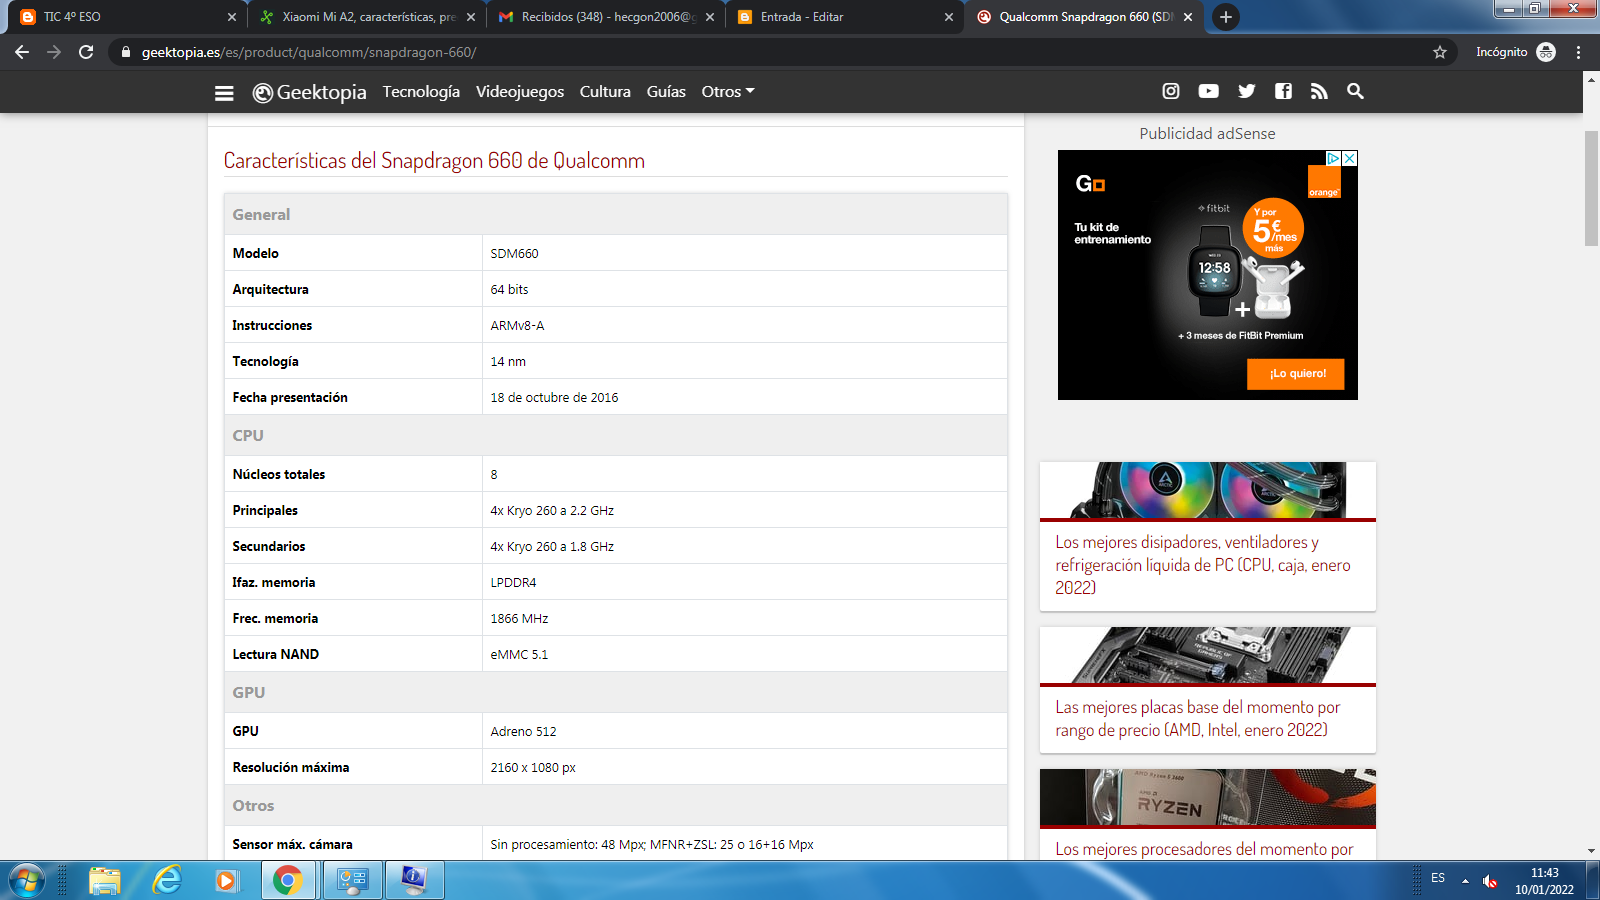Screen dimensions: 1600x900
Task: Show hidden system tray icons
Action: pyautogui.click(x=1465, y=881)
